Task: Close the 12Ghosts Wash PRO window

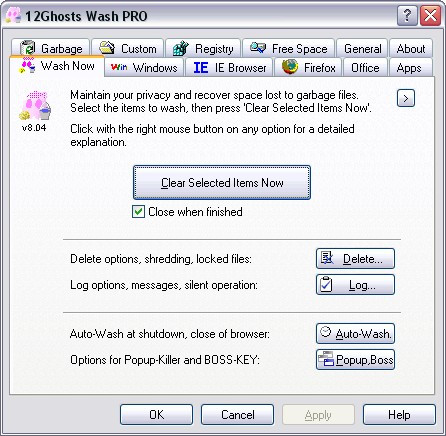Action: 430,15
